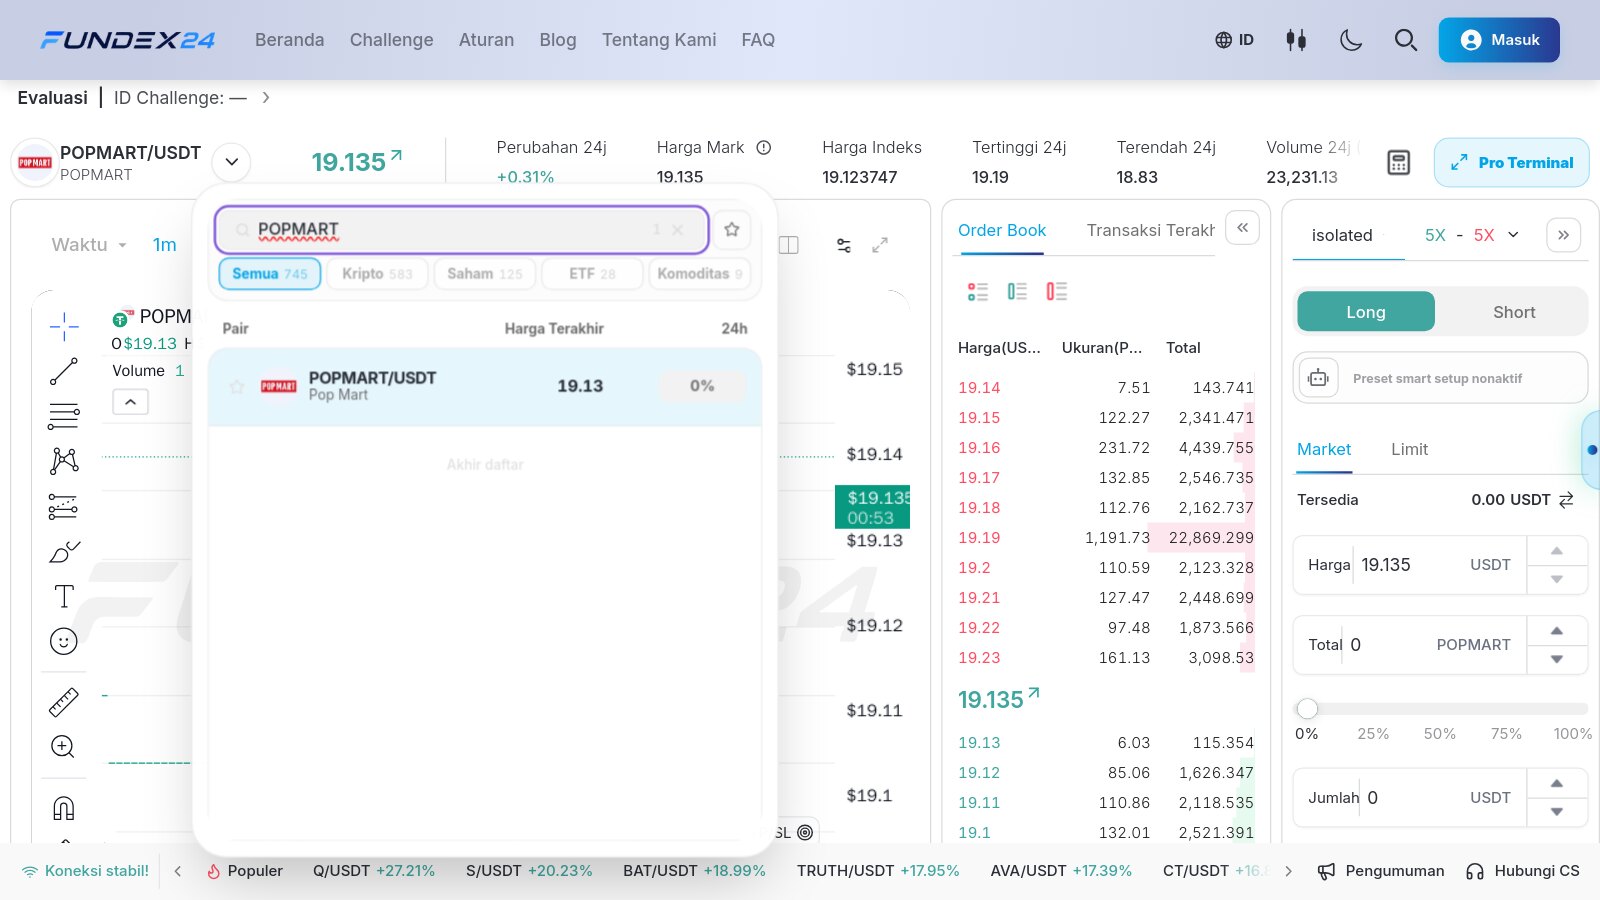This screenshot has height=900, width=1600.
Task: Open the search magnifier in header
Action: 1406,40
